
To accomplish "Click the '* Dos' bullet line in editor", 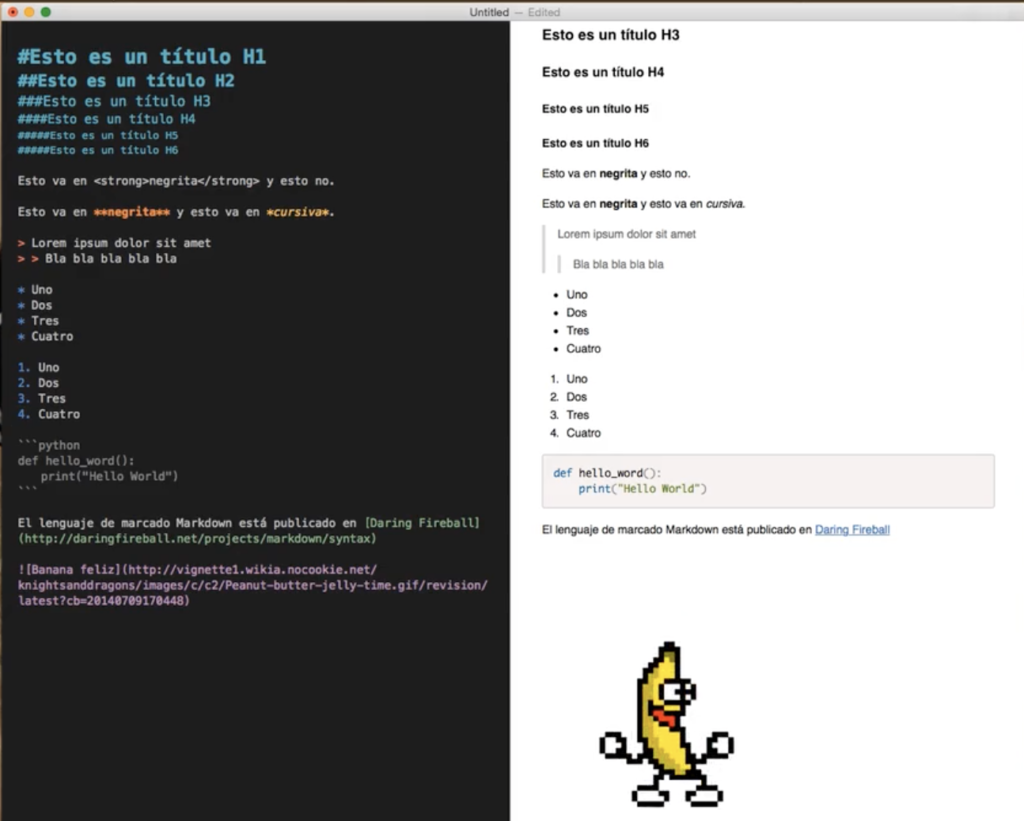I will click(35, 306).
